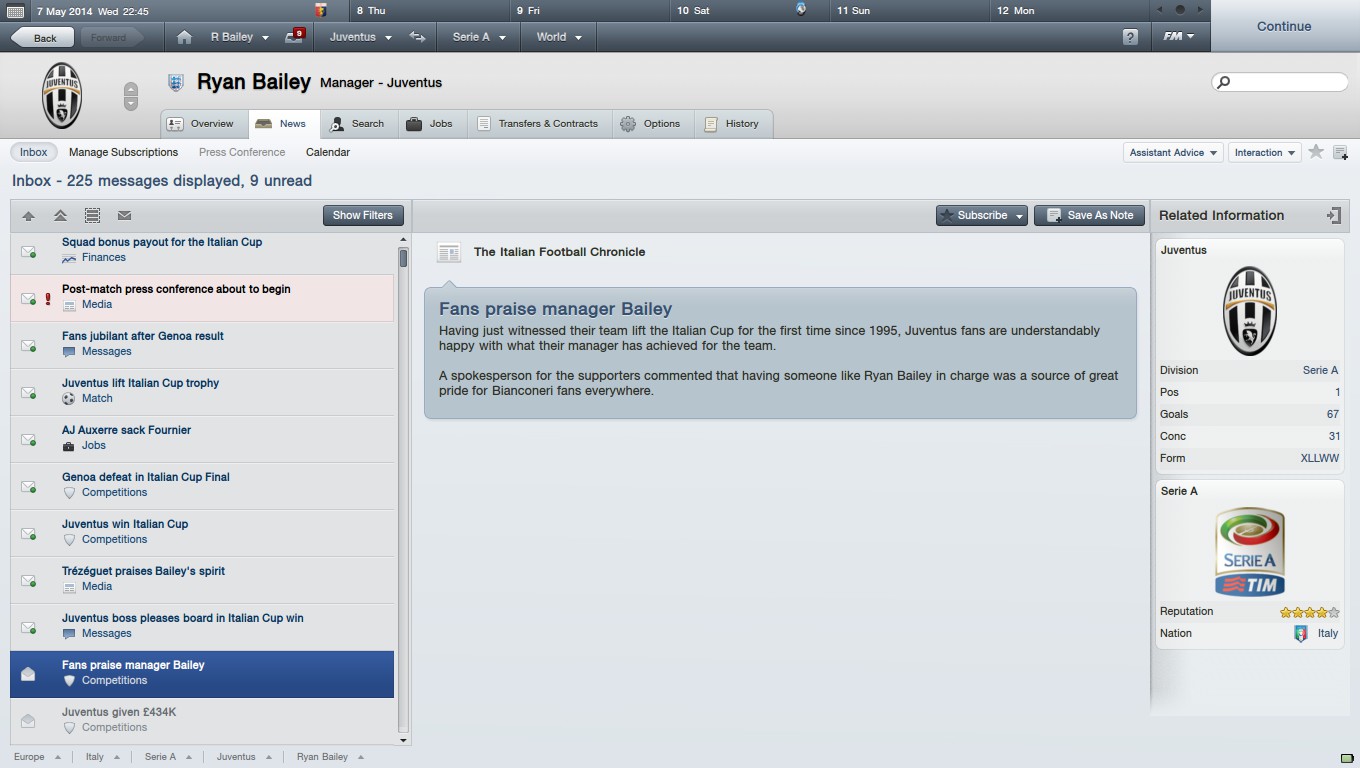Open the Calendar sub-tab

pyautogui.click(x=328, y=152)
